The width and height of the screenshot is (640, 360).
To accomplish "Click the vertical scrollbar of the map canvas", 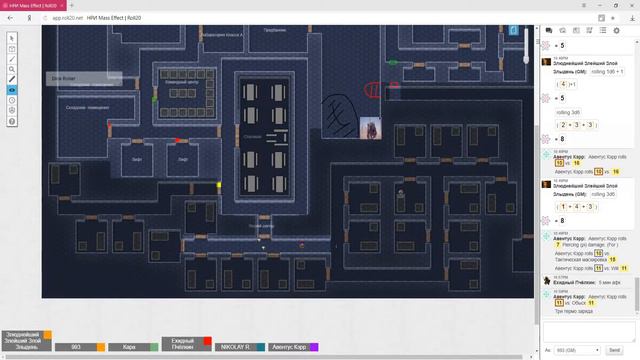I will pyautogui.click(x=537, y=224).
